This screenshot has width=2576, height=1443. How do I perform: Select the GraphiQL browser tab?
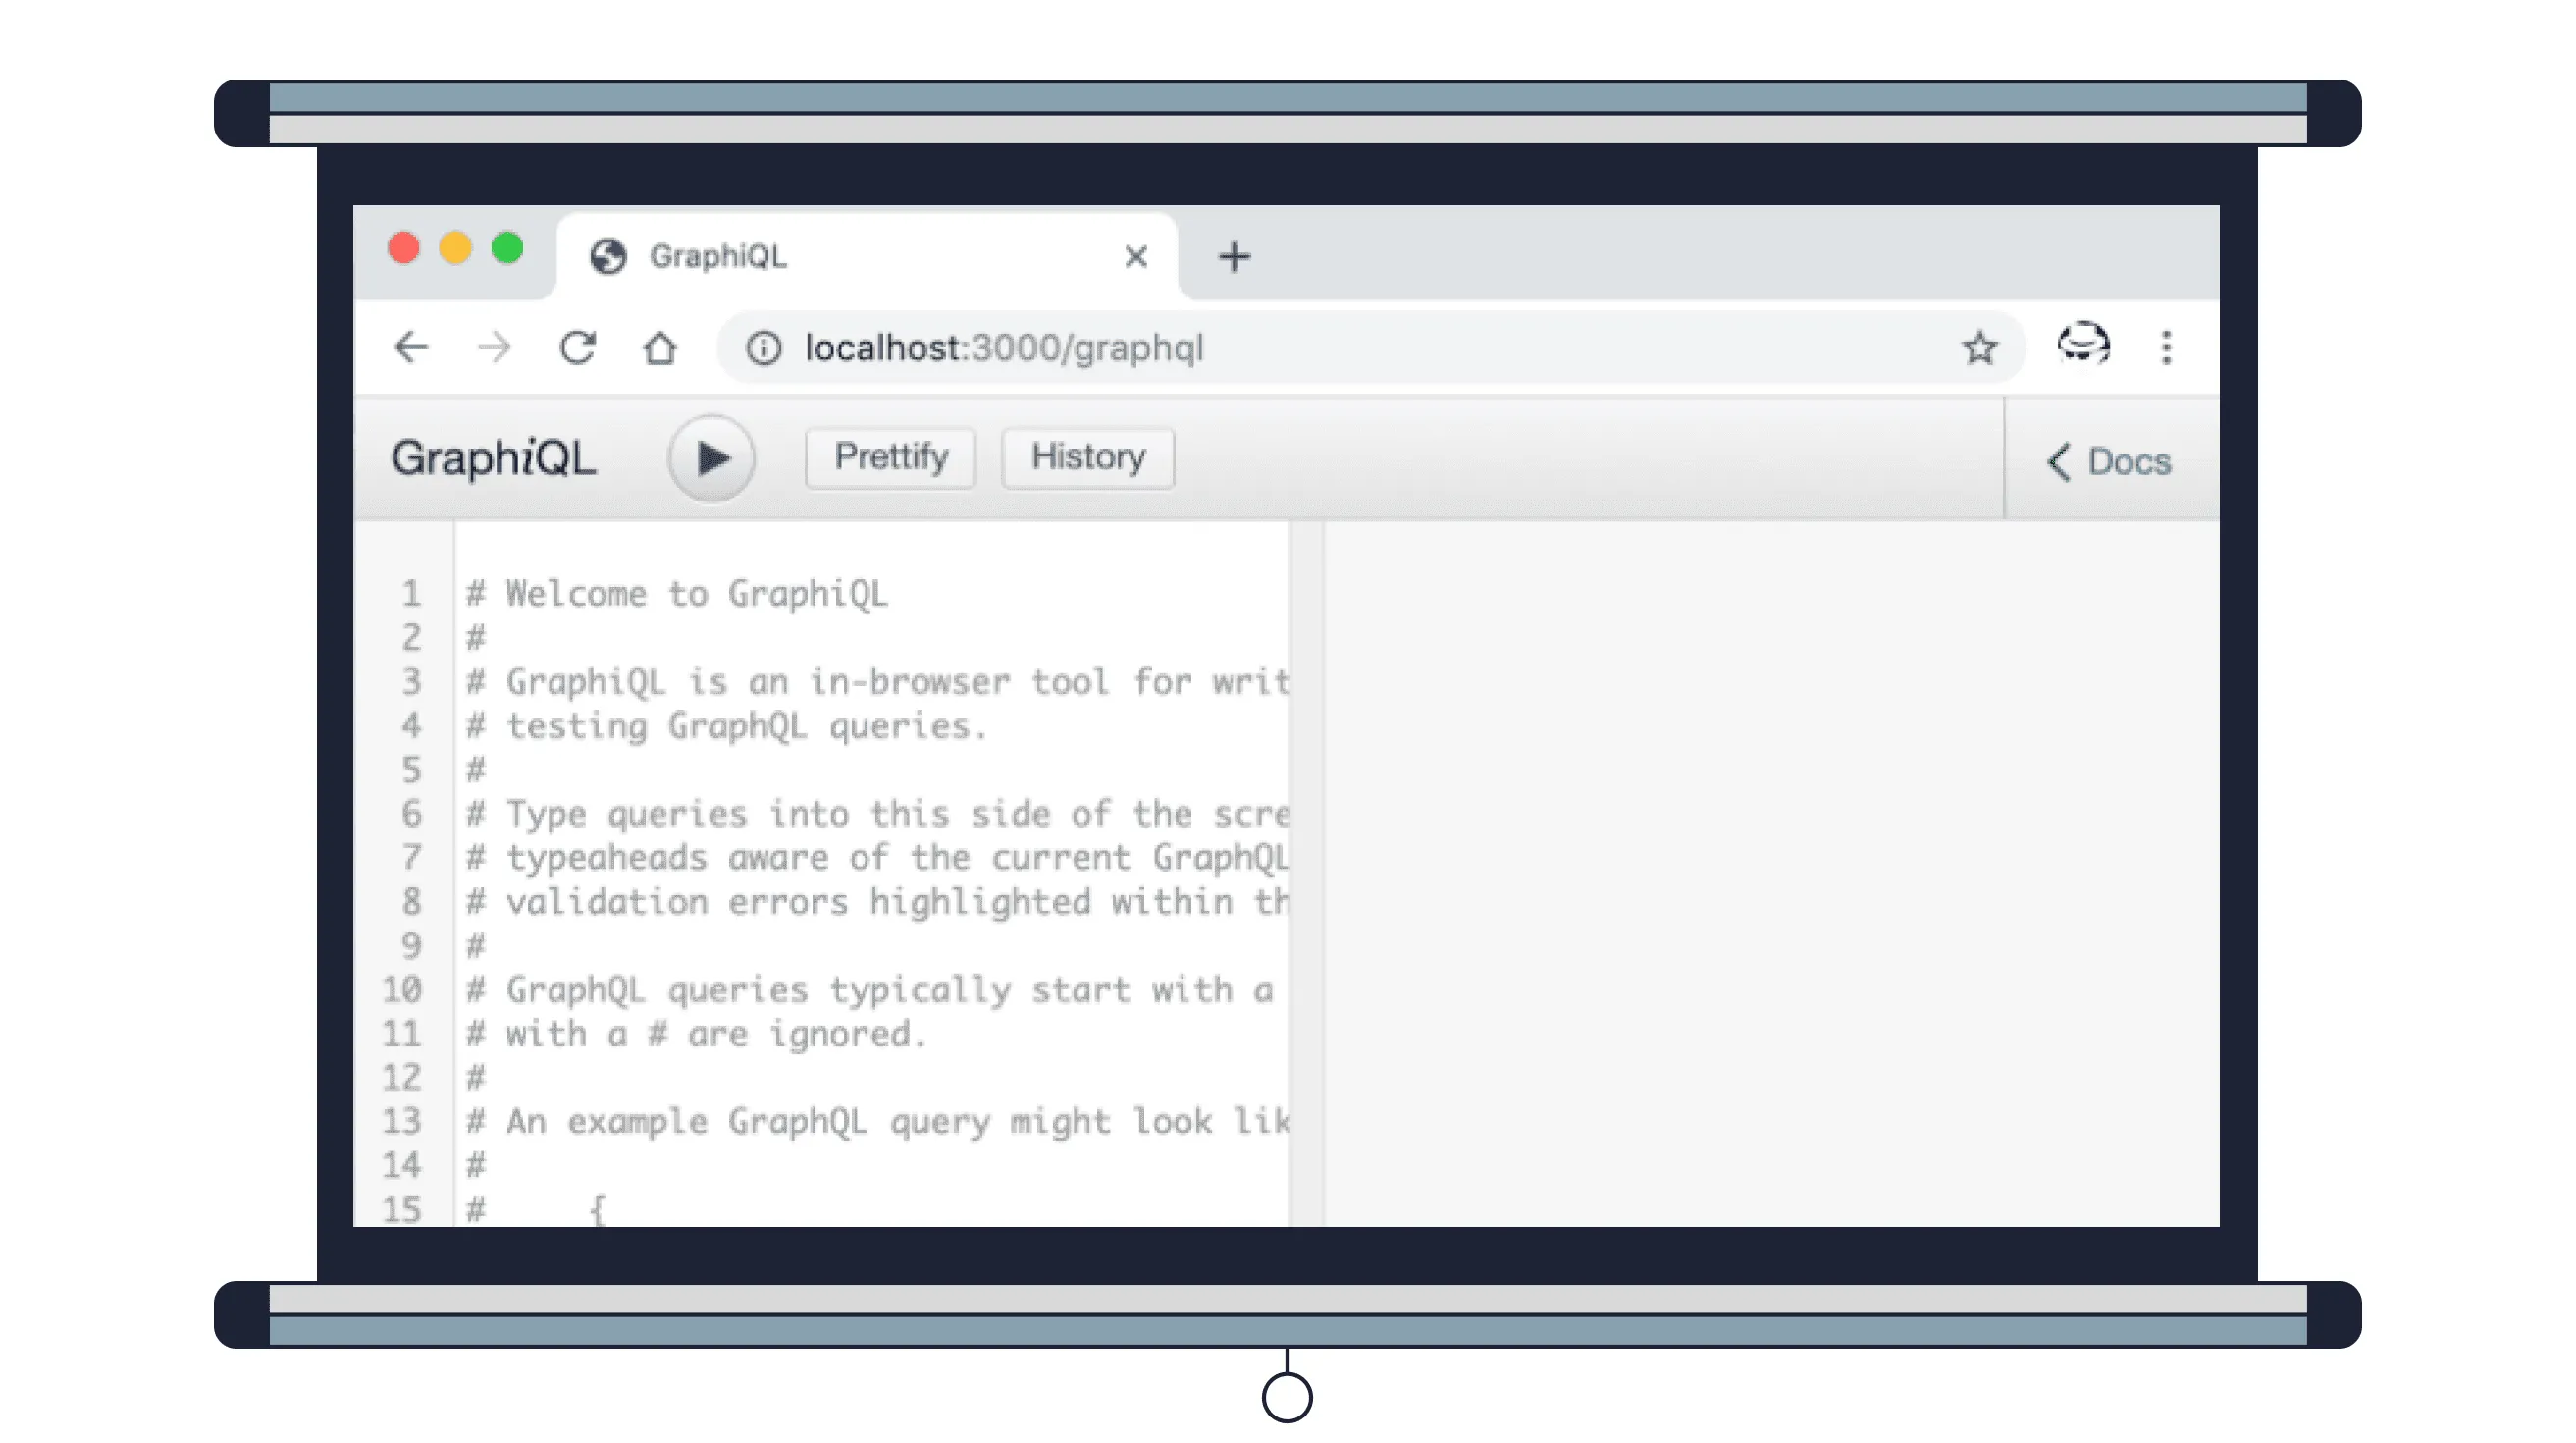tap(866, 257)
